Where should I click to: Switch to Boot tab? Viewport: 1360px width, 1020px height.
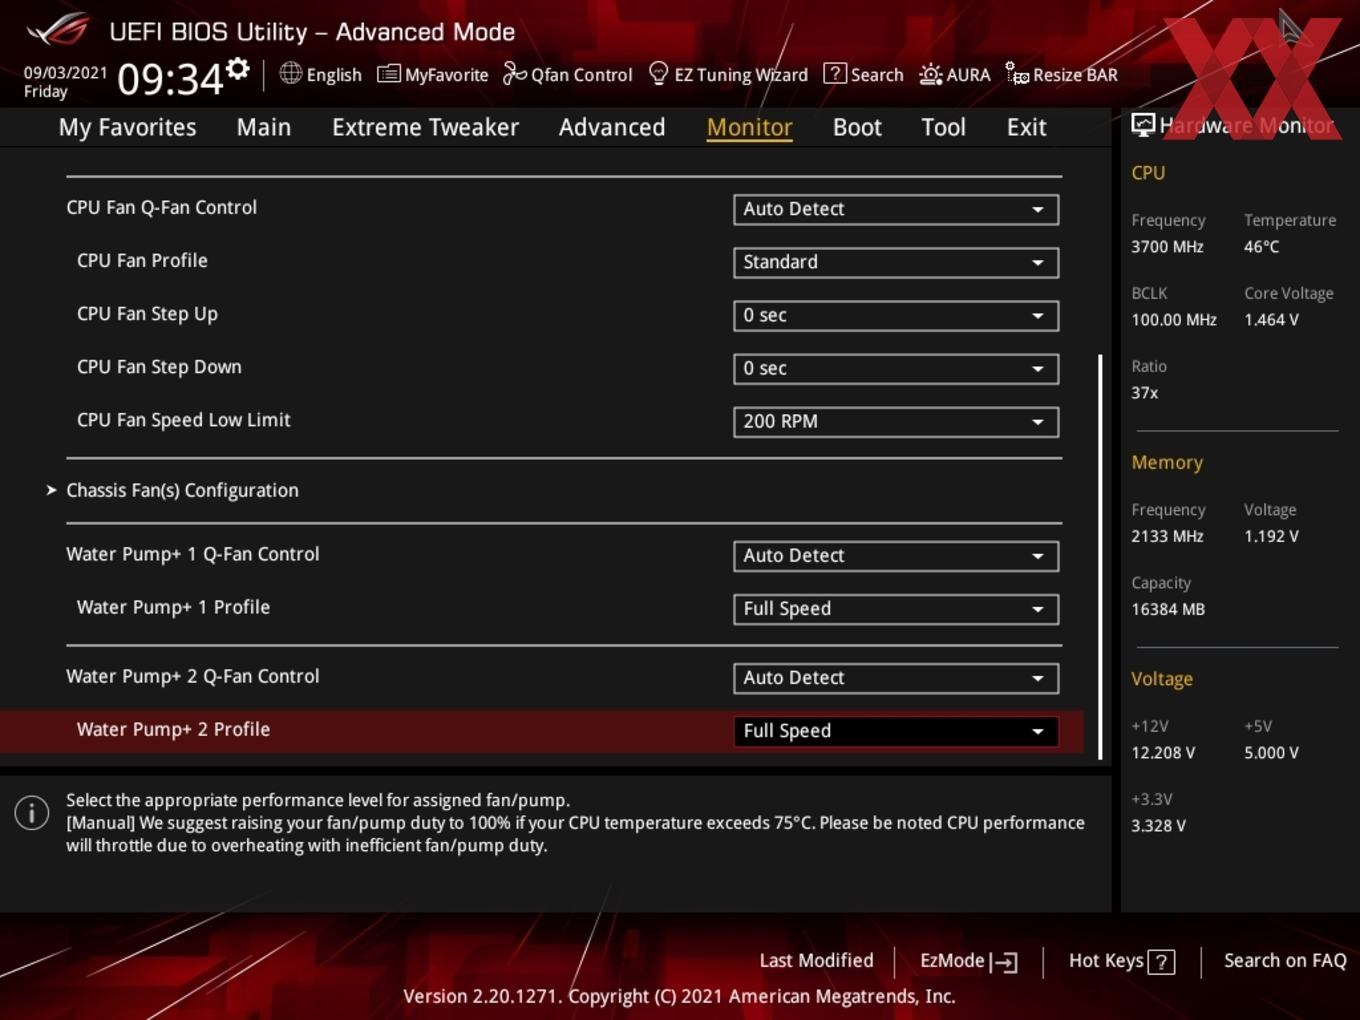(857, 127)
